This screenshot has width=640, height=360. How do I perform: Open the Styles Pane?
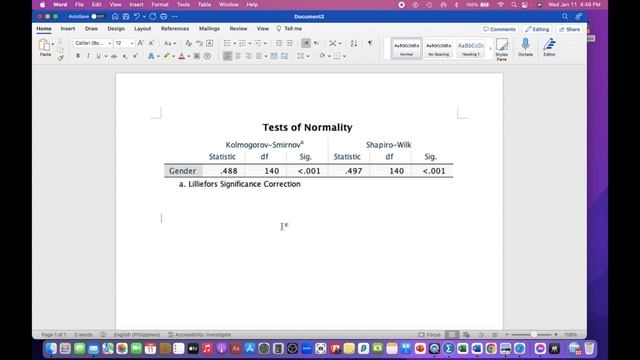(x=502, y=49)
